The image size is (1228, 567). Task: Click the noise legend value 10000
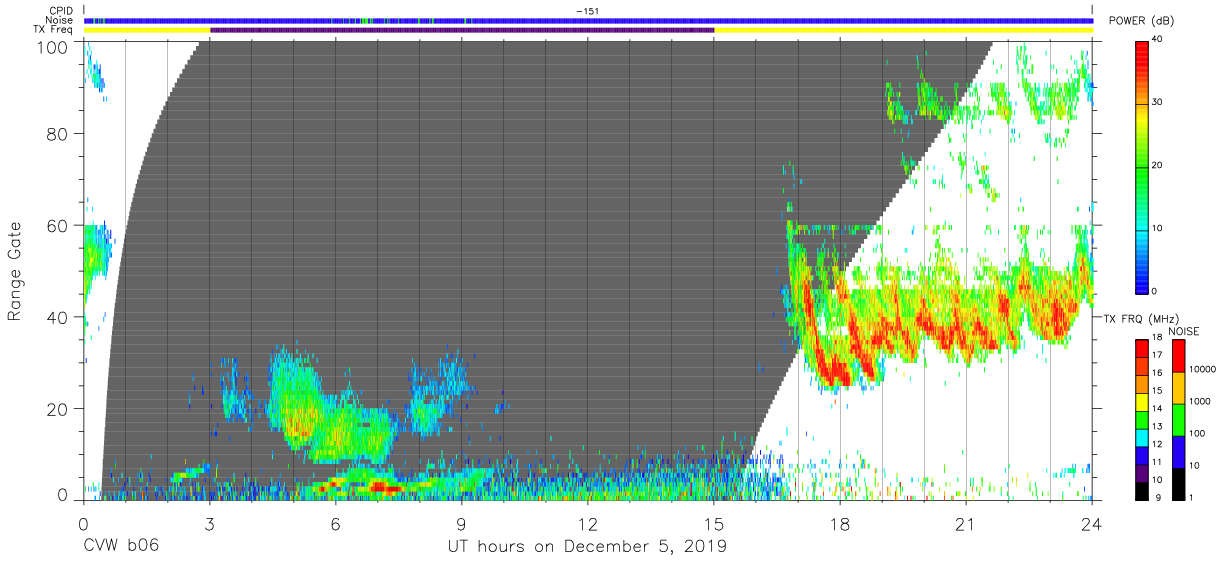click(x=1204, y=370)
